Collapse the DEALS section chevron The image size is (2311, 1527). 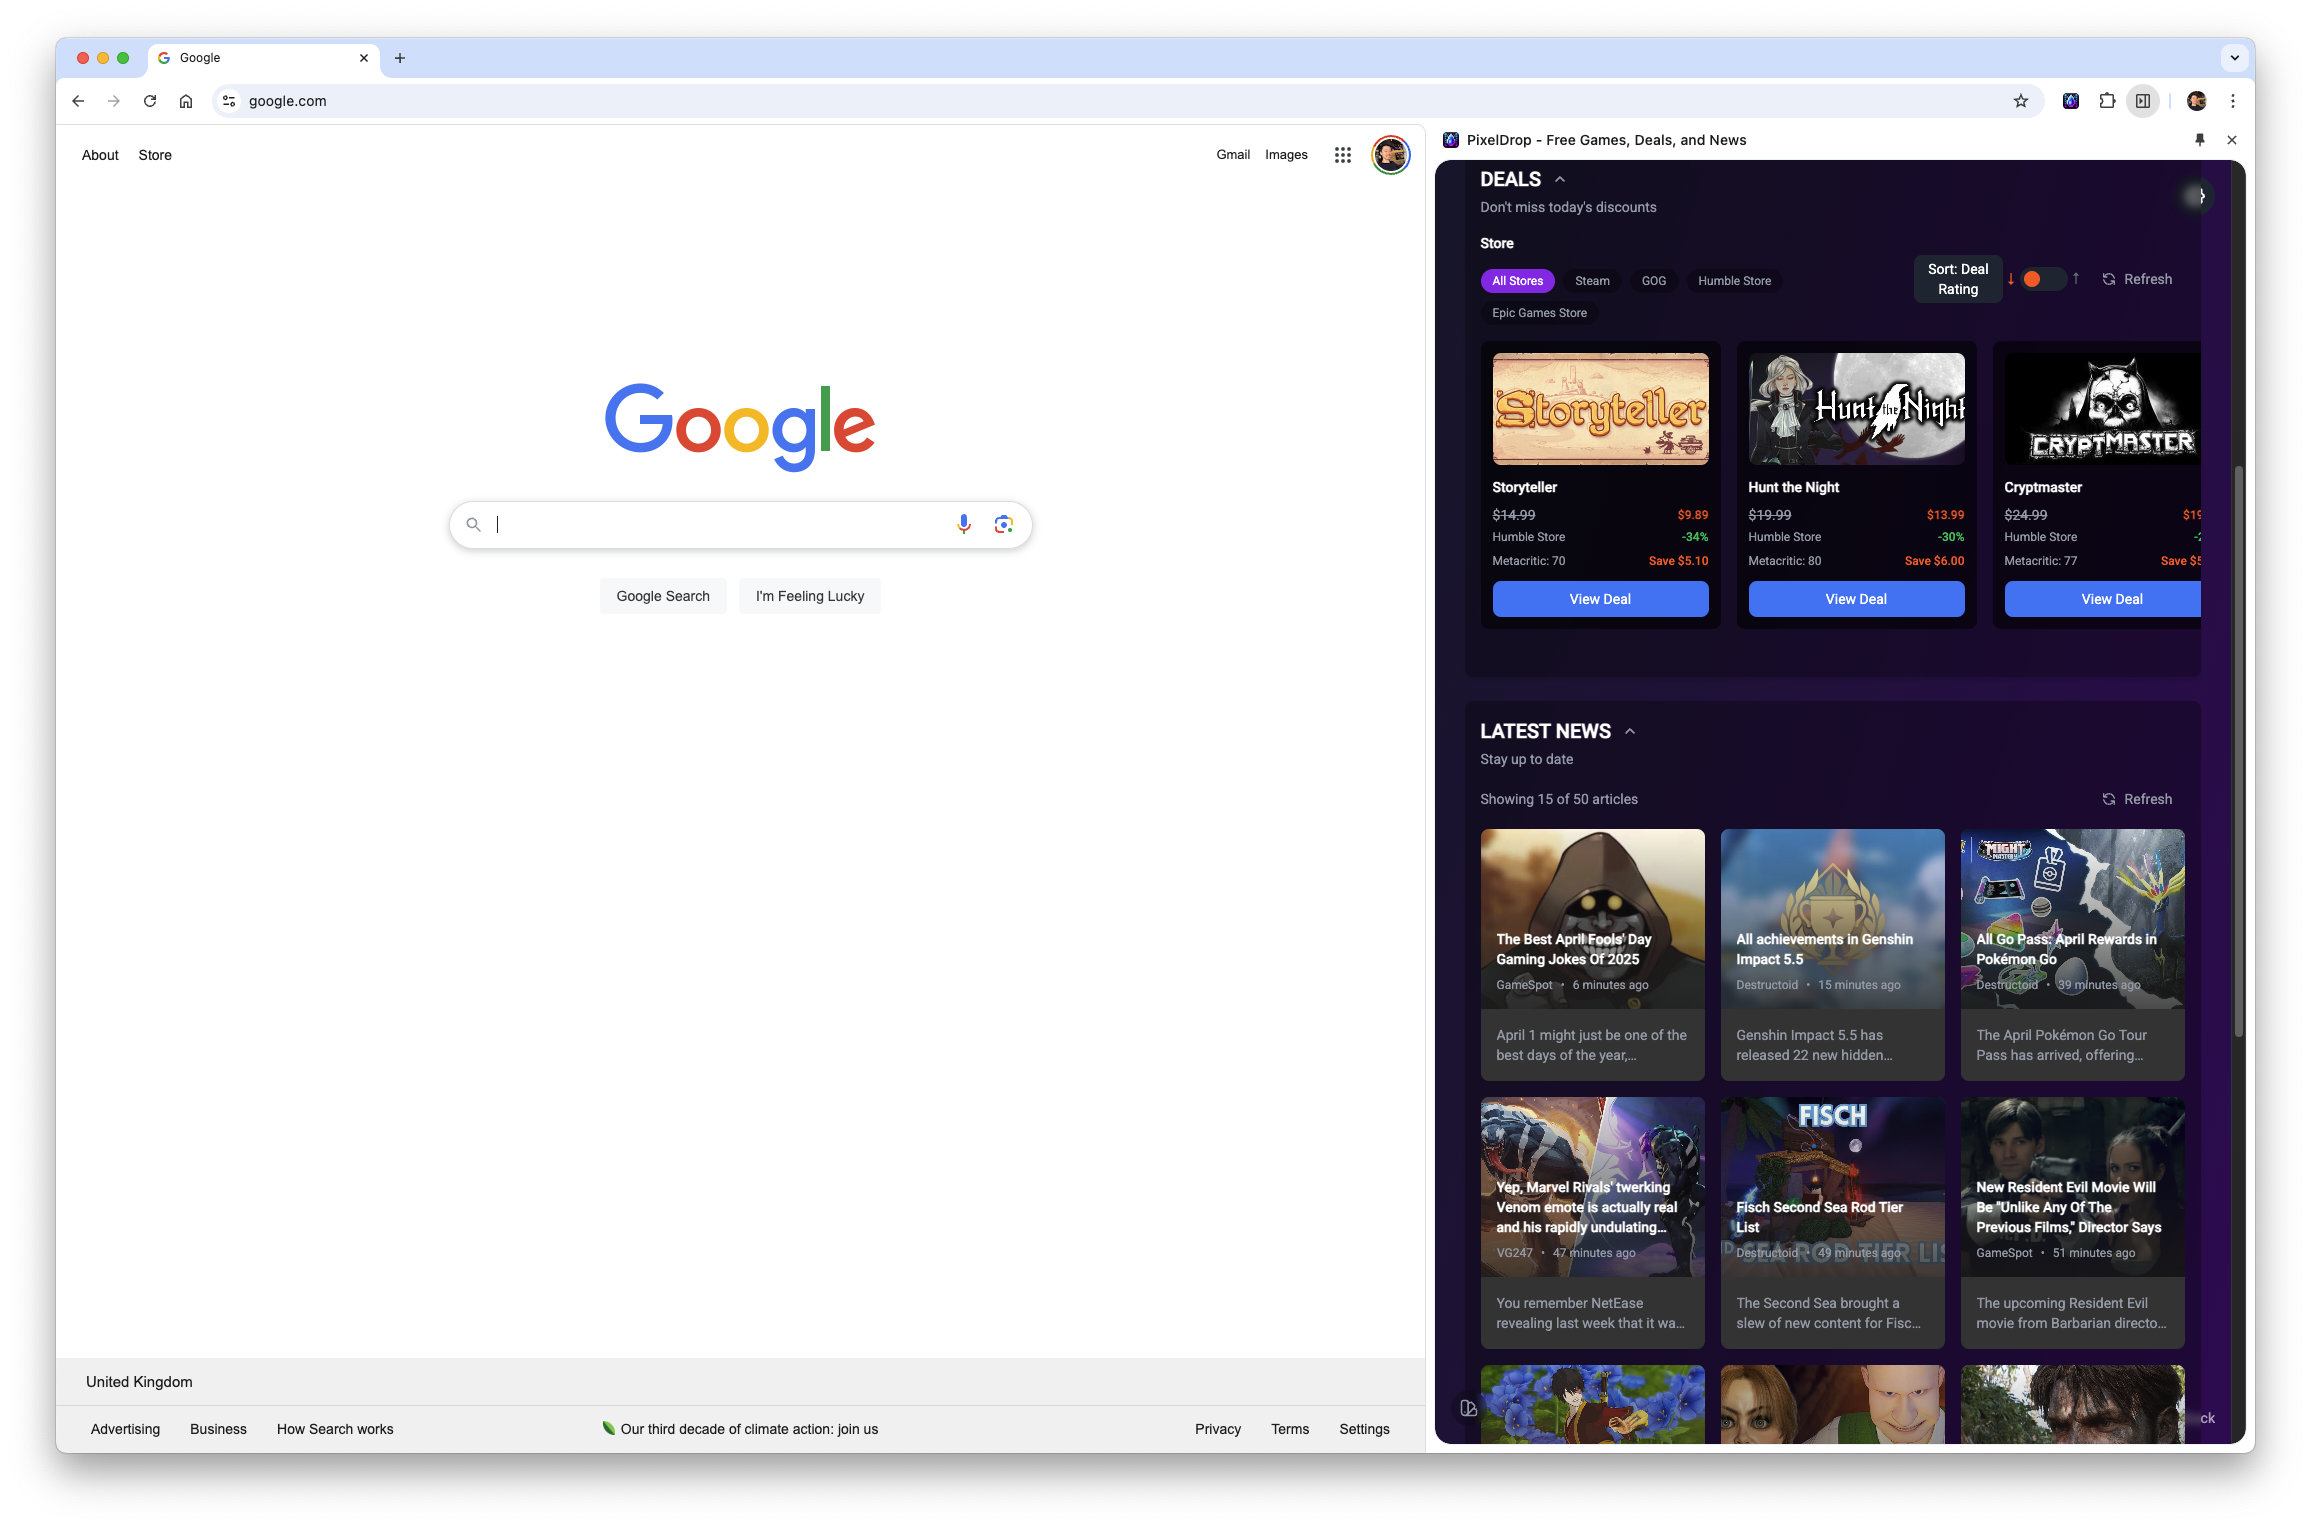1559,180
